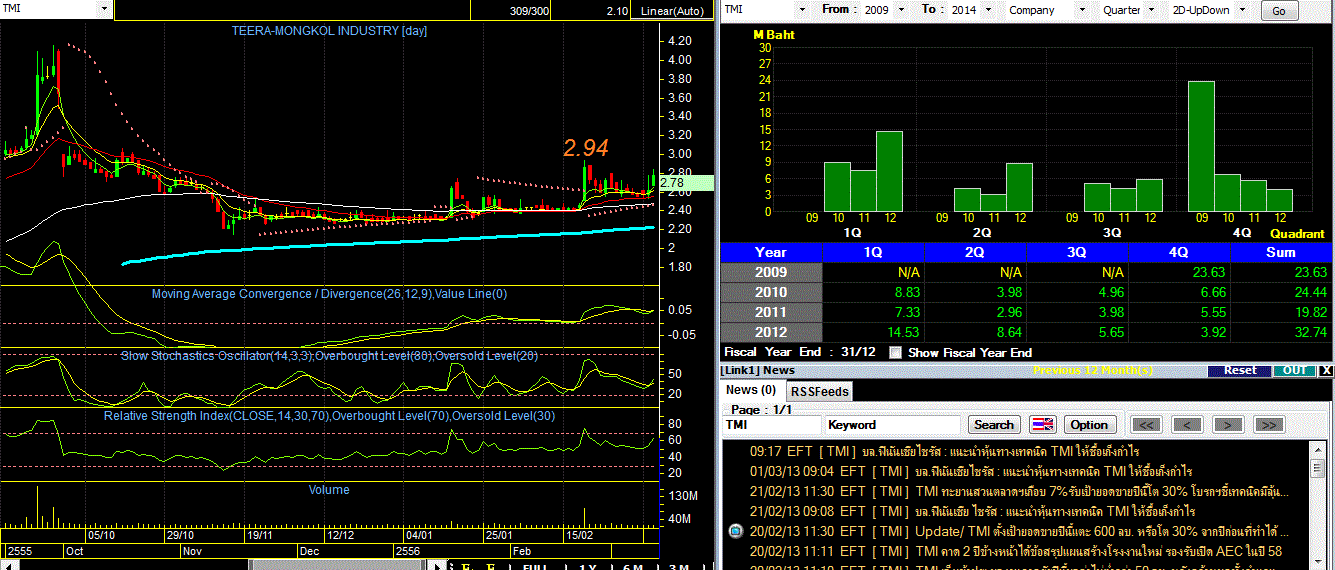Switch to the RSSFeeds tab
This screenshot has height=570, width=1335.
point(819,391)
